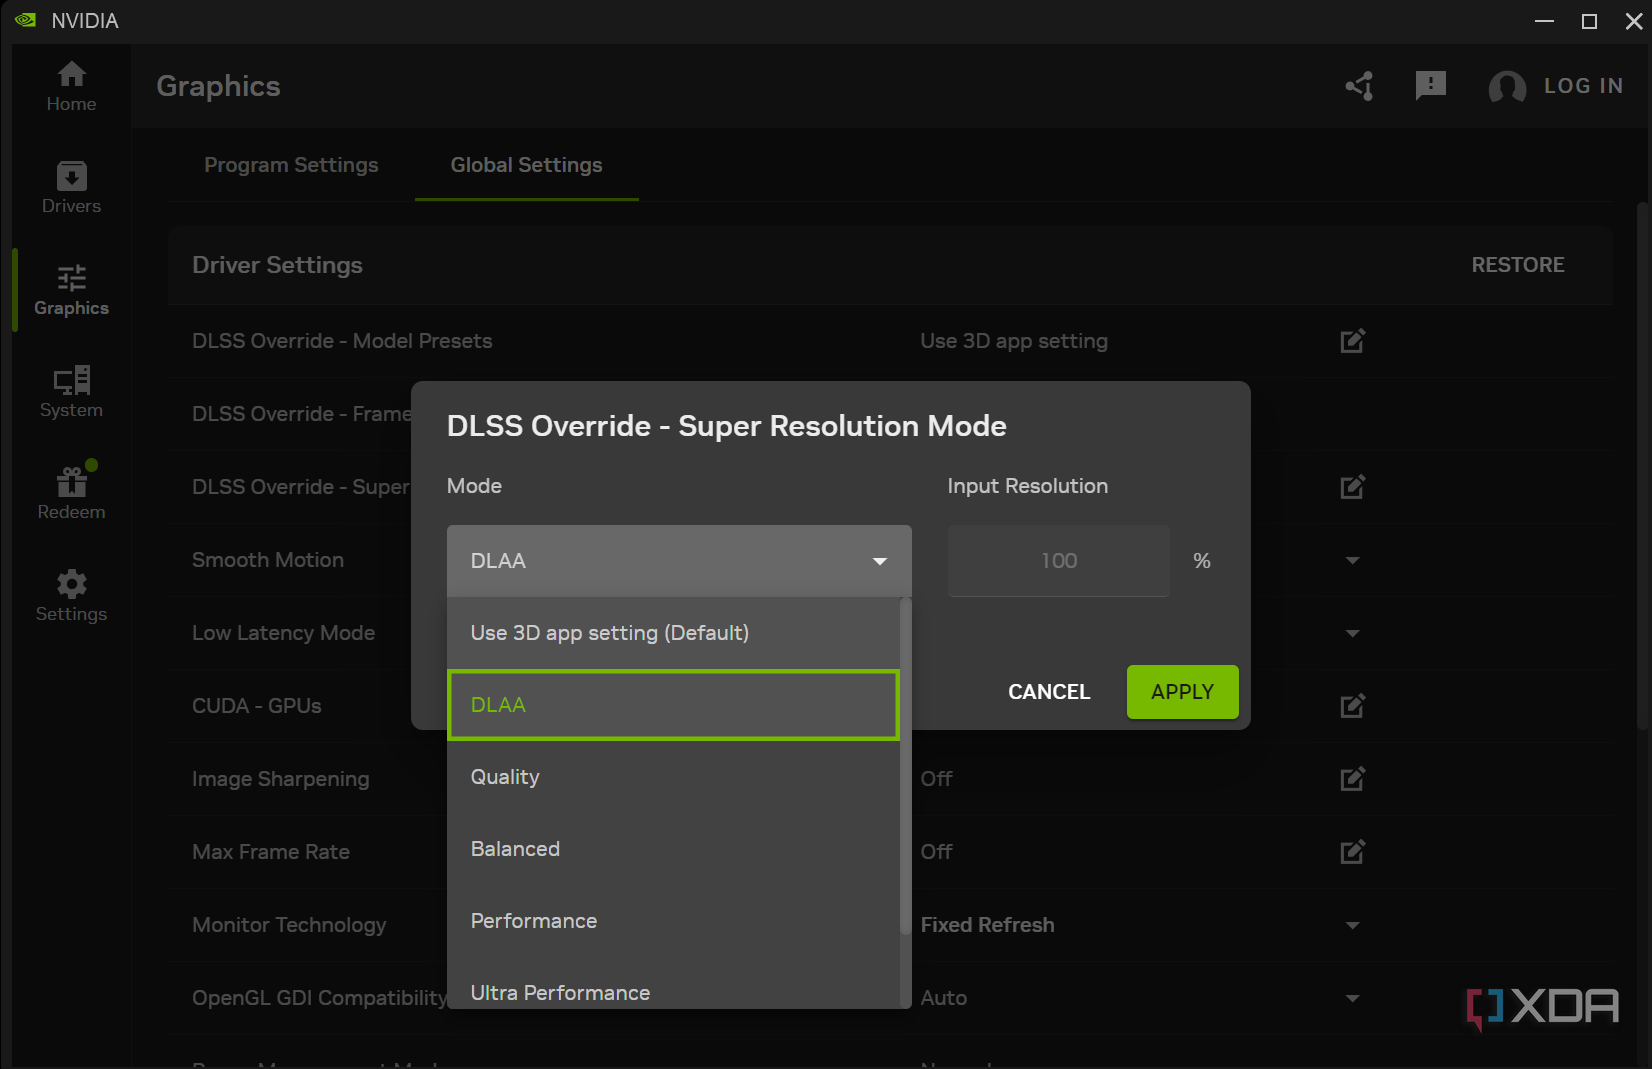Viewport: 1652px width, 1069px height.
Task: Go to the Home section
Action: 71,86
